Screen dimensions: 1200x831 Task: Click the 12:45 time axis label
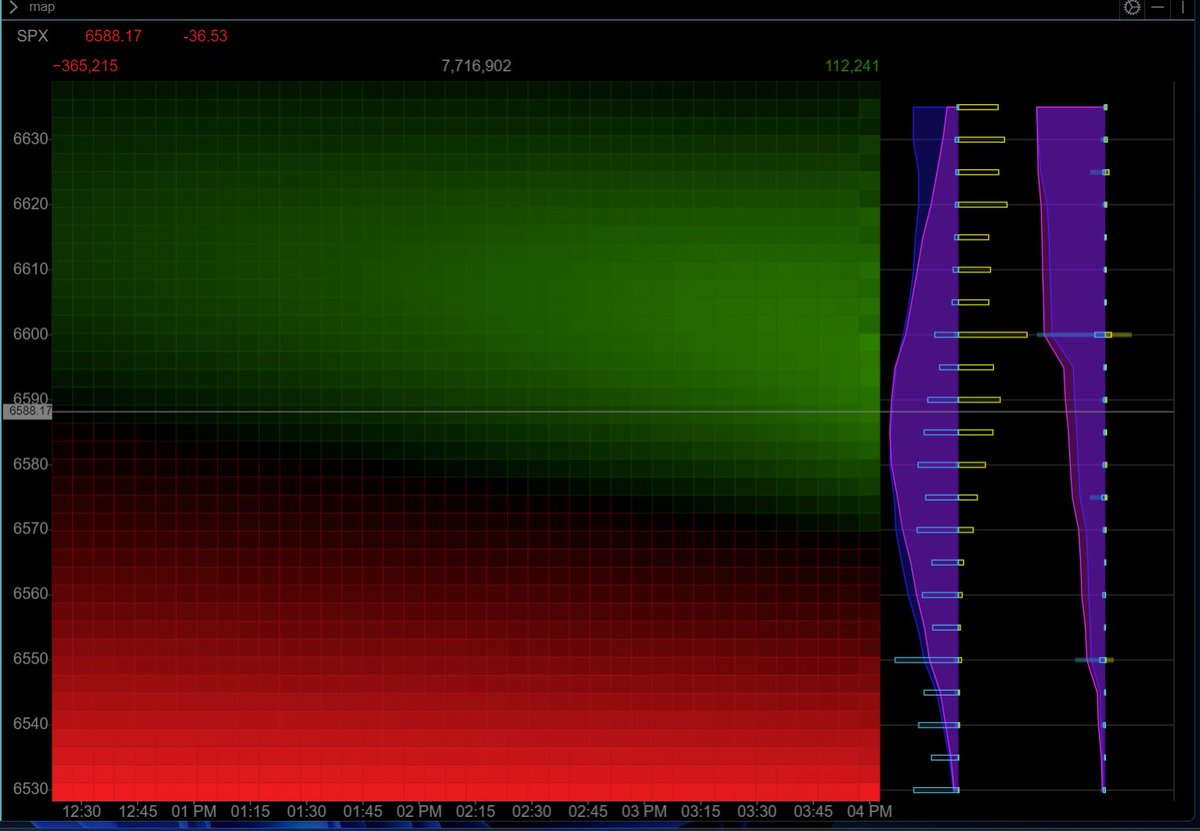point(137,811)
